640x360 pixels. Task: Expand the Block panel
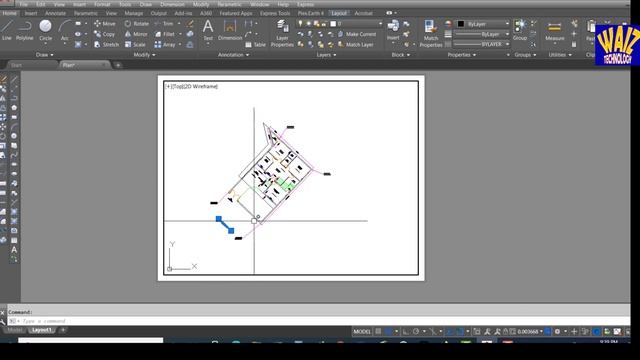[x=400, y=55]
